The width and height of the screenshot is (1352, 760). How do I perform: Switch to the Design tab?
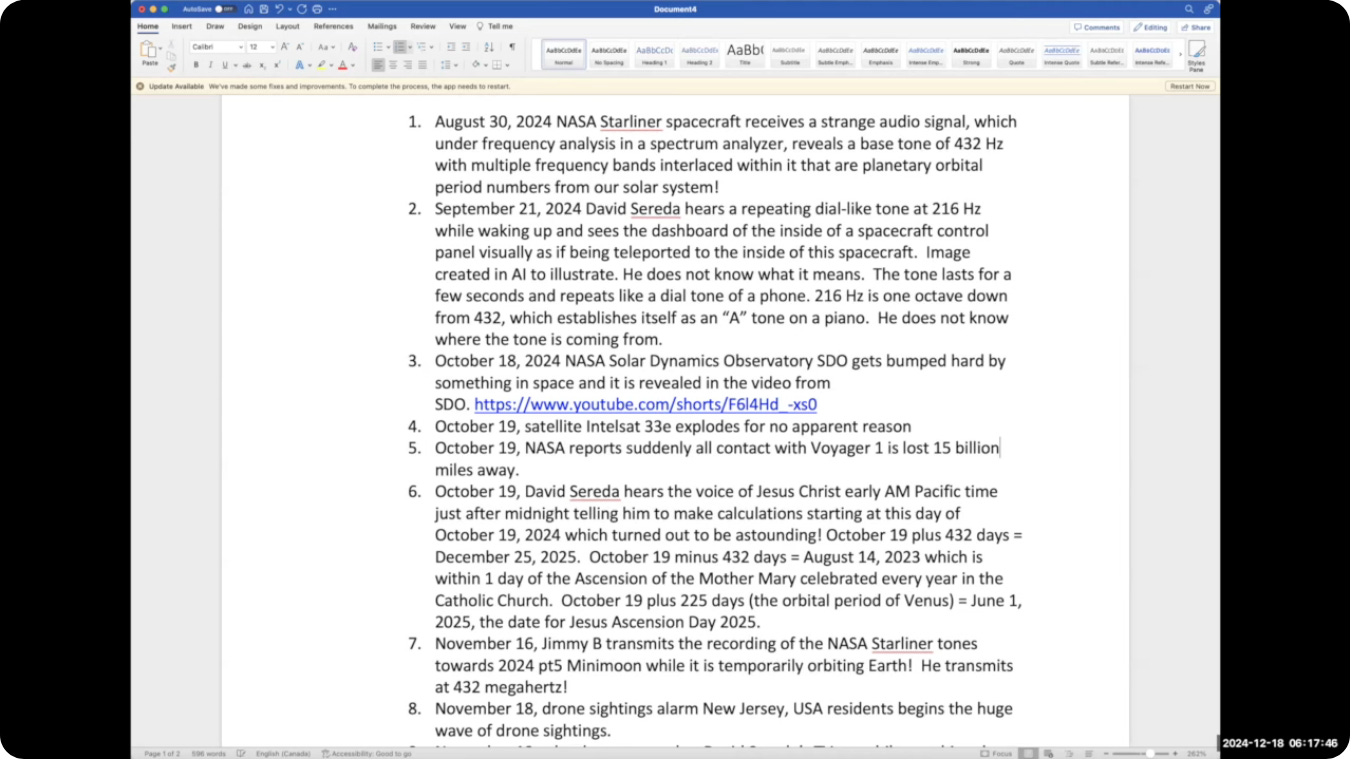pyautogui.click(x=250, y=26)
